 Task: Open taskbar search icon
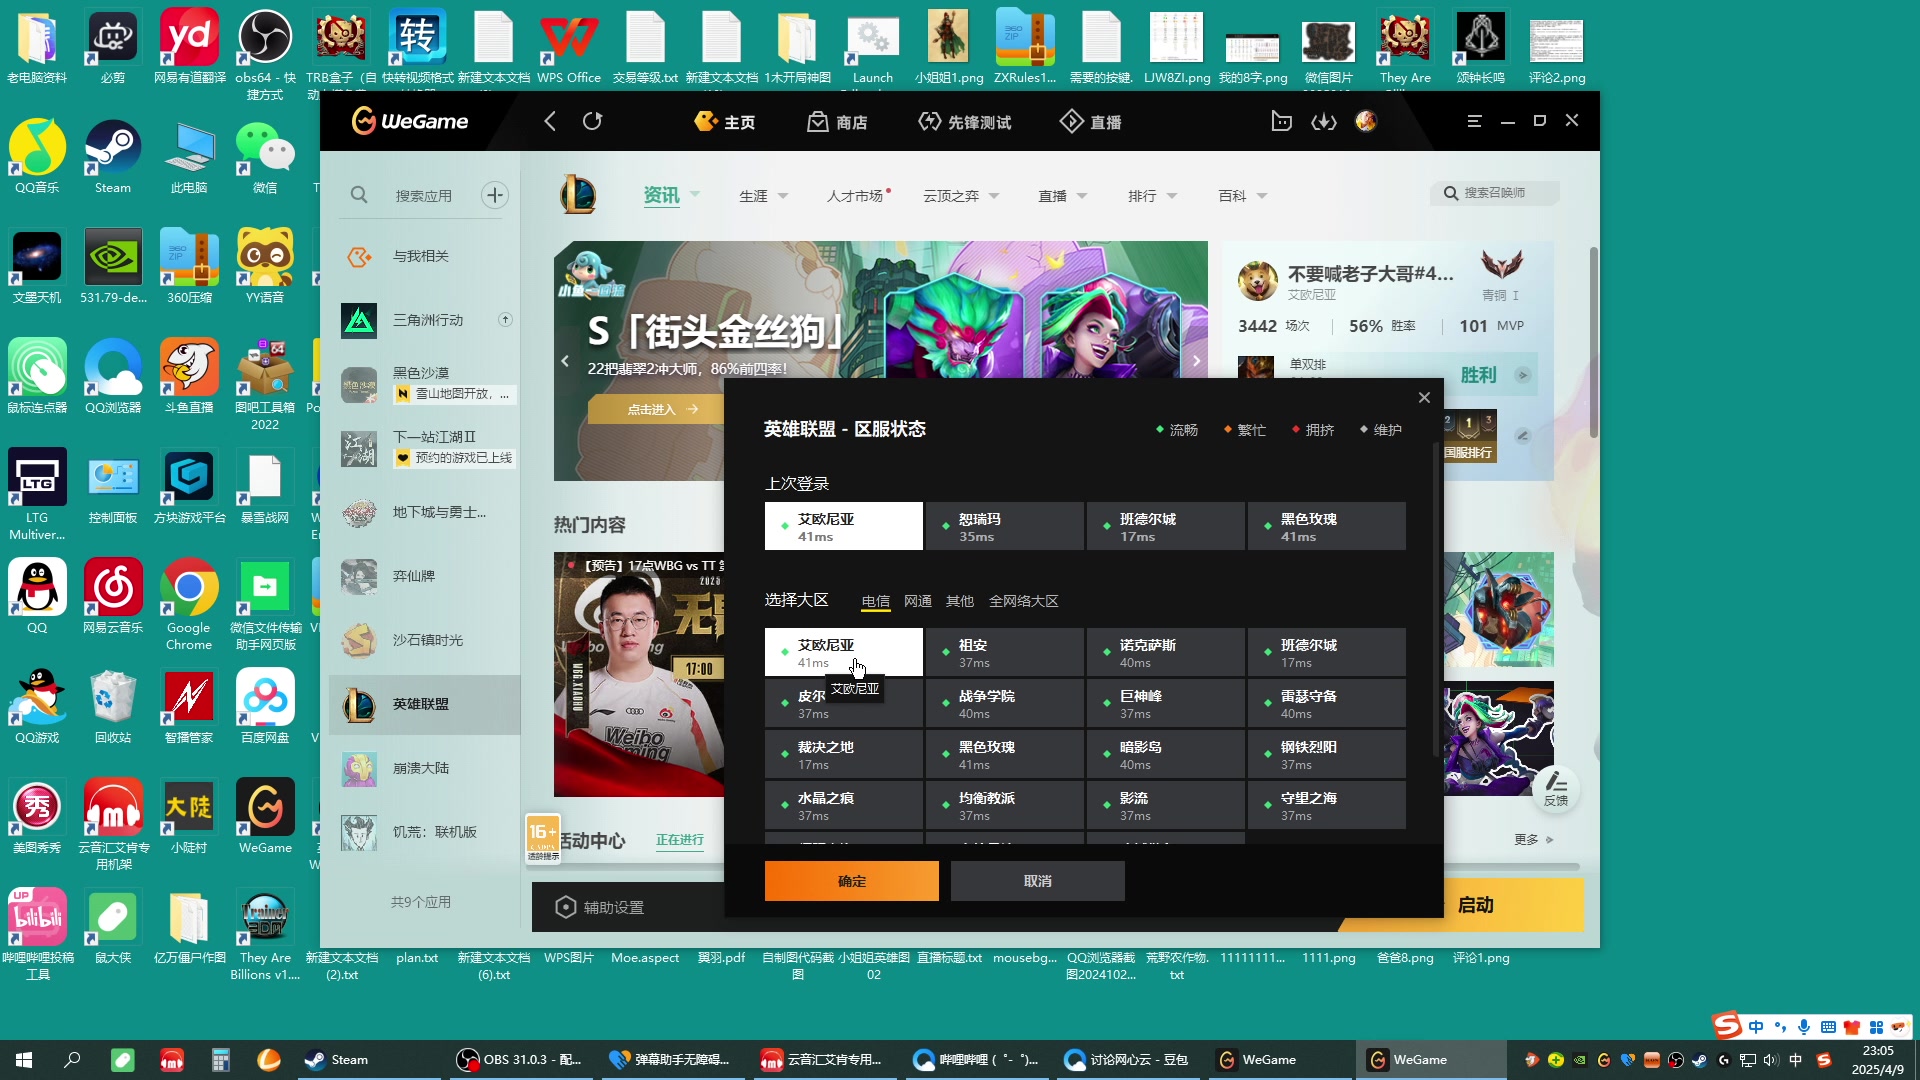tap(72, 1059)
